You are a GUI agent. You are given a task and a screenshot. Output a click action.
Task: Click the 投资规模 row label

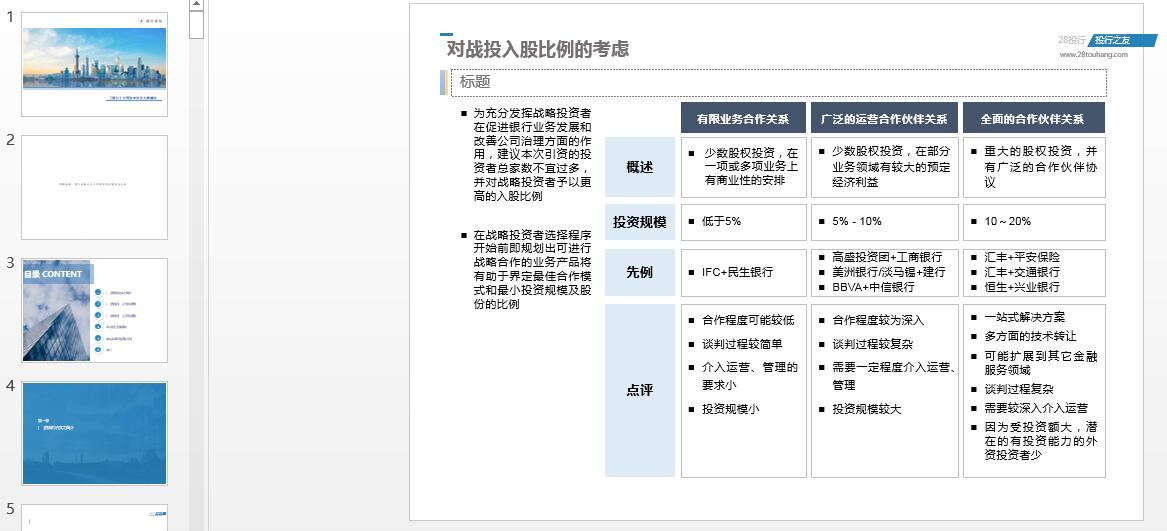coord(640,222)
